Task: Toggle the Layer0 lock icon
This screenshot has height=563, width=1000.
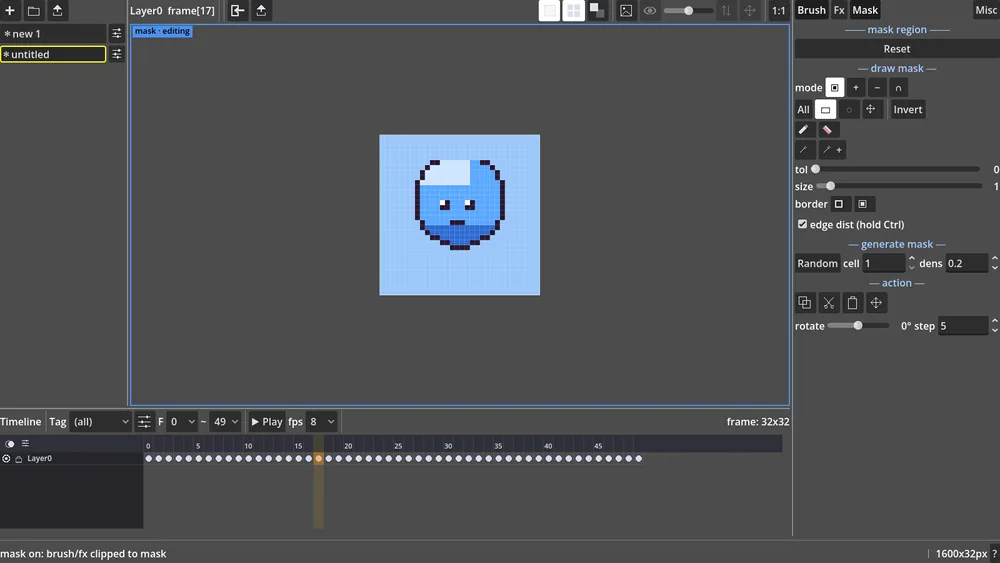Action: (x=18, y=459)
